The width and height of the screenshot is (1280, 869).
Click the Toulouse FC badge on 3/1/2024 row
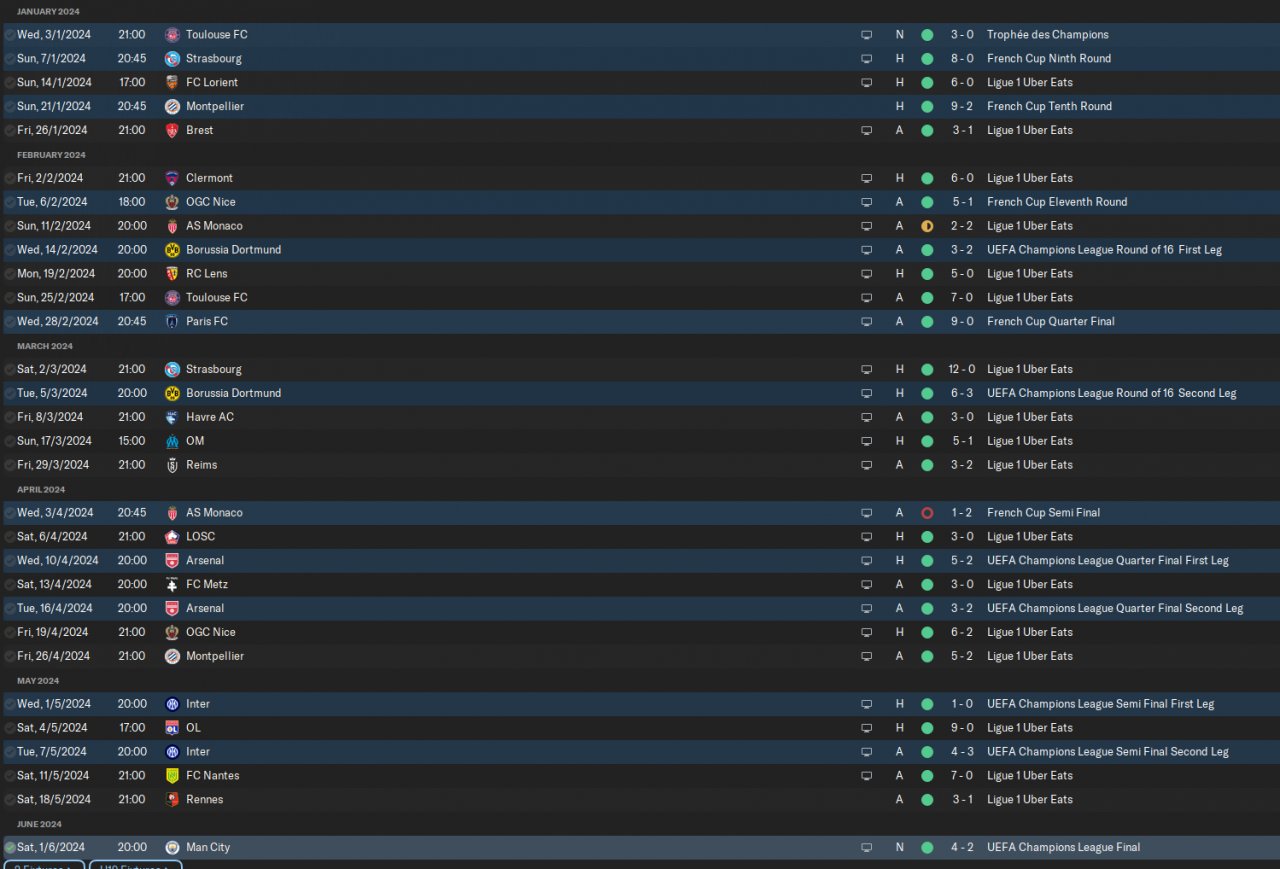pos(172,35)
